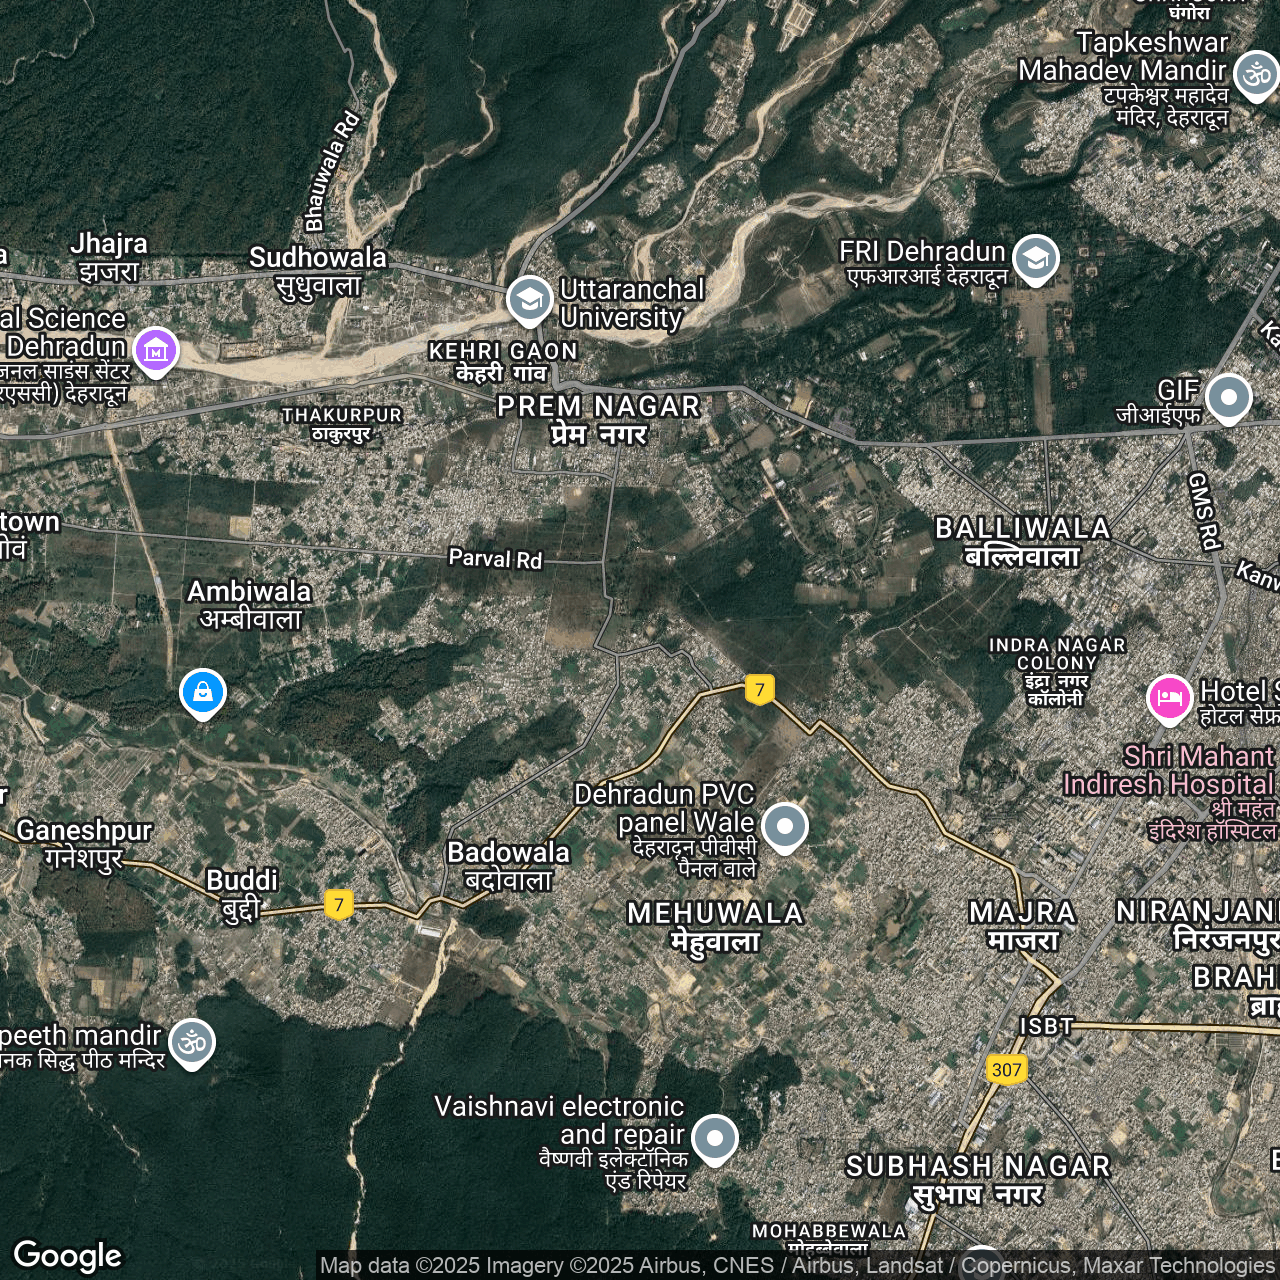Select the Shri Mahant Indiresh Hospital label
Image resolution: width=1280 pixels, height=1280 pixels.
coord(1170,770)
